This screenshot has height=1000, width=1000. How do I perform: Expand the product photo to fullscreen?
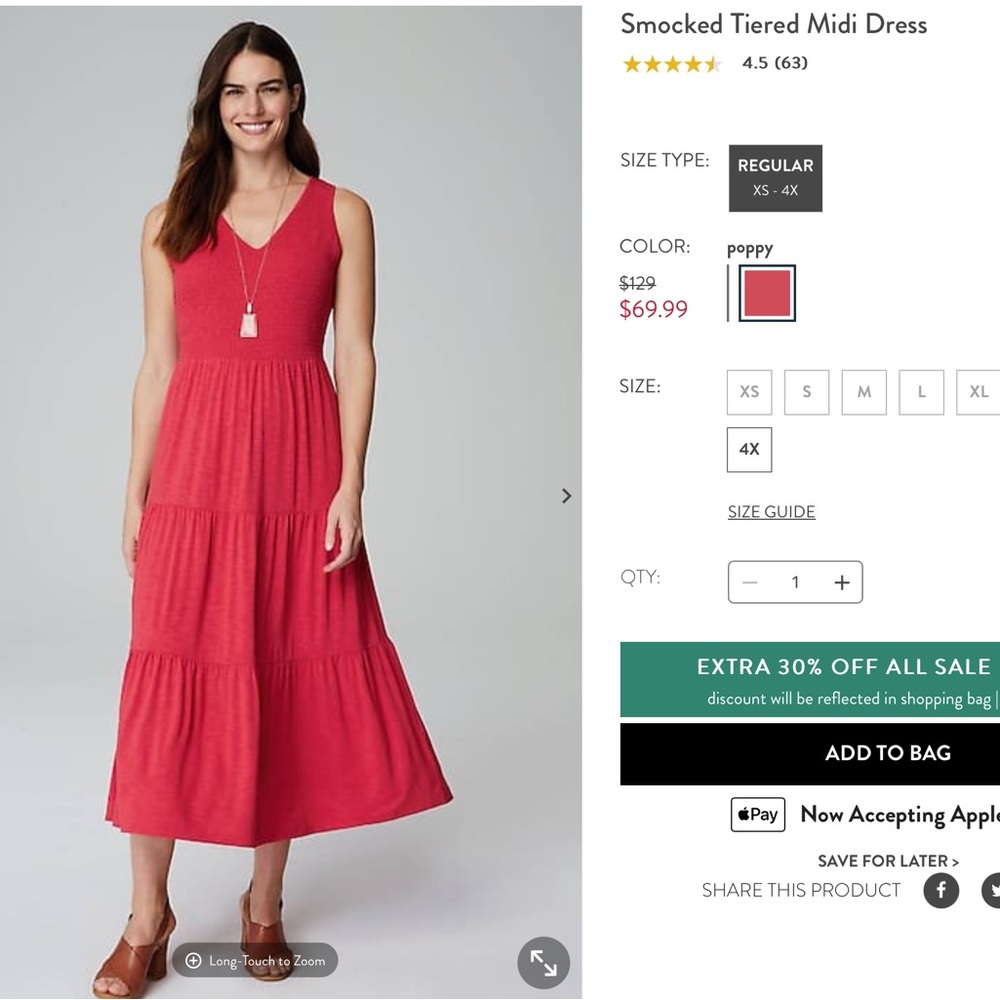coord(544,963)
